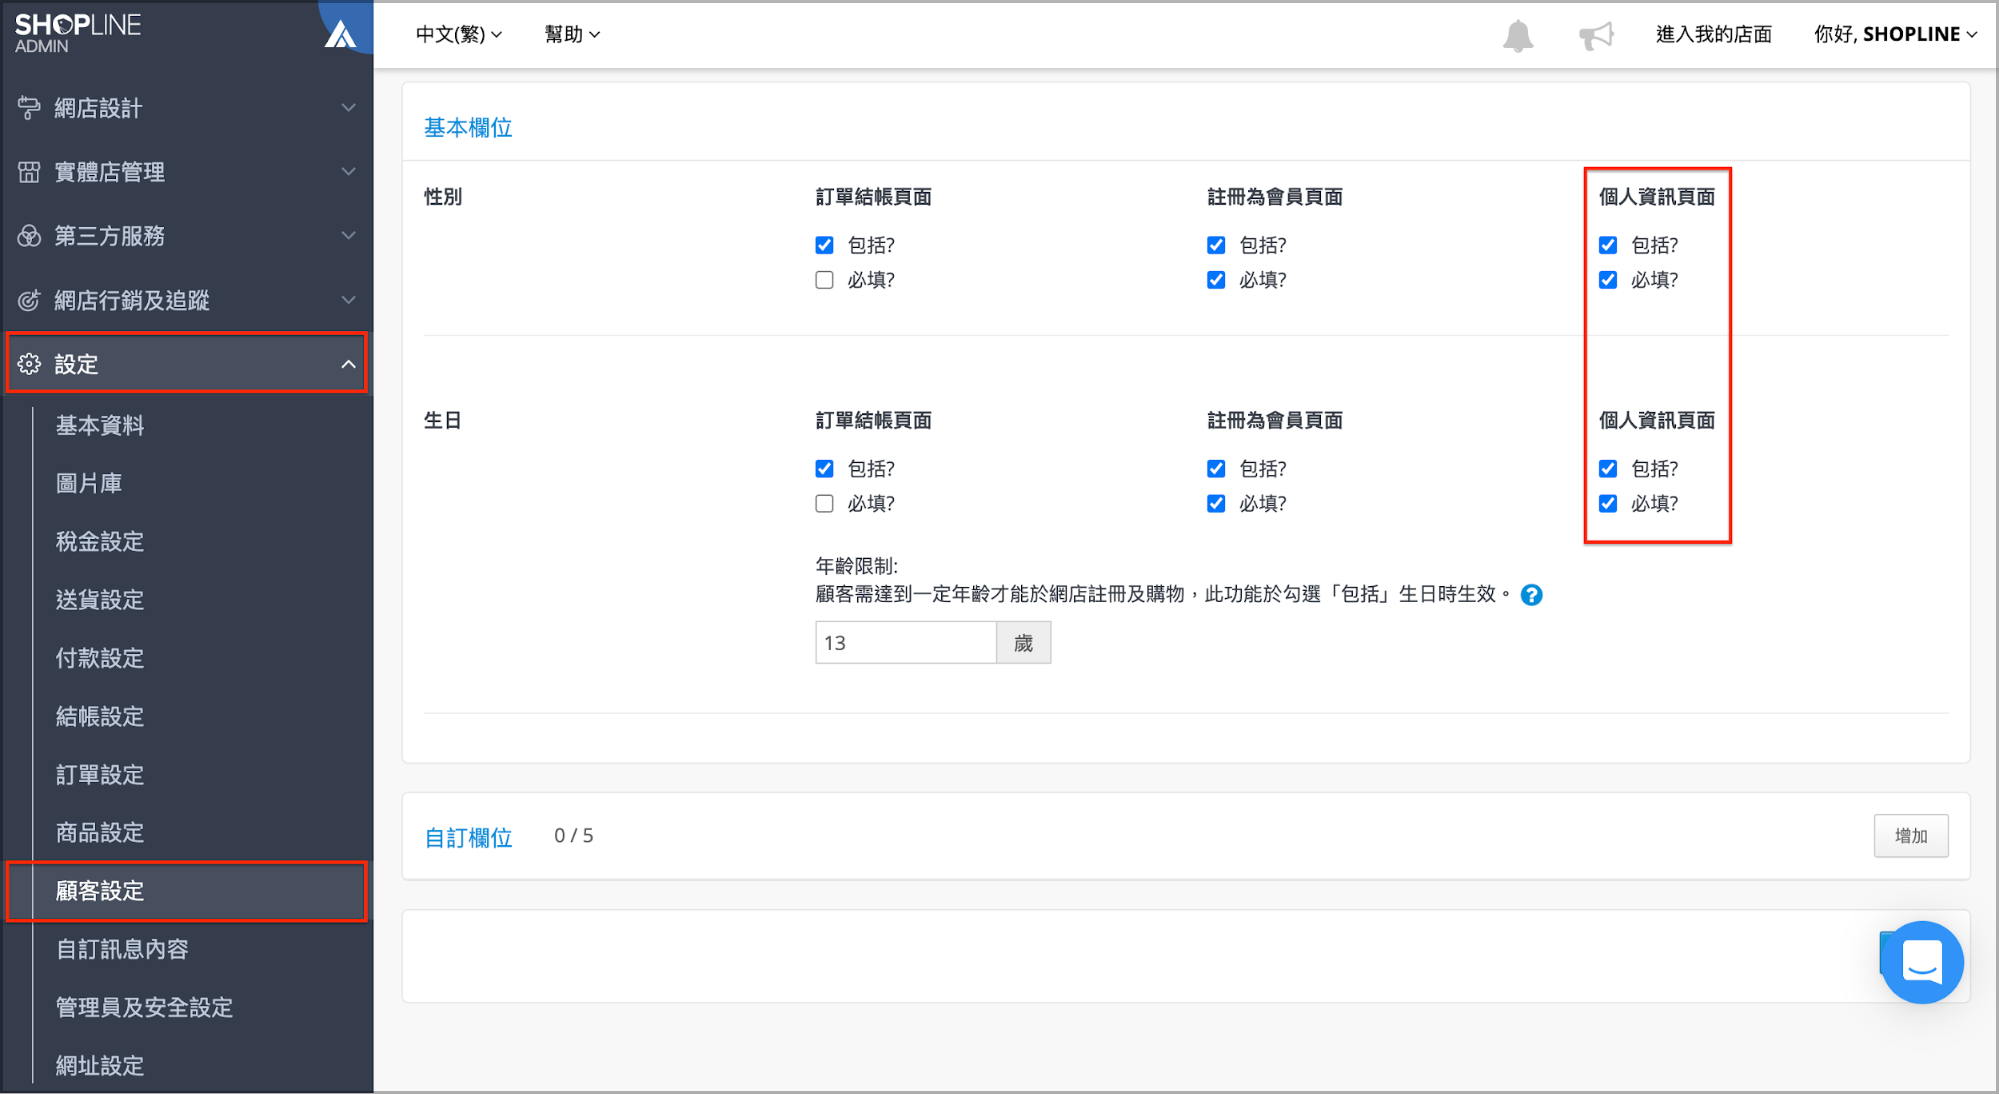Image resolution: width=1999 pixels, height=1094 pixels.
Task: Toggle 生日 個人資訊頁面 包括 checkbox
Action: pyautogui.click(x=1608, y=469)
